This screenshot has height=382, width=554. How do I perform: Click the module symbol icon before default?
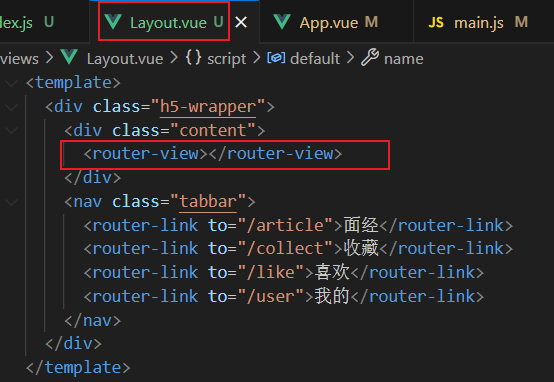276,58
